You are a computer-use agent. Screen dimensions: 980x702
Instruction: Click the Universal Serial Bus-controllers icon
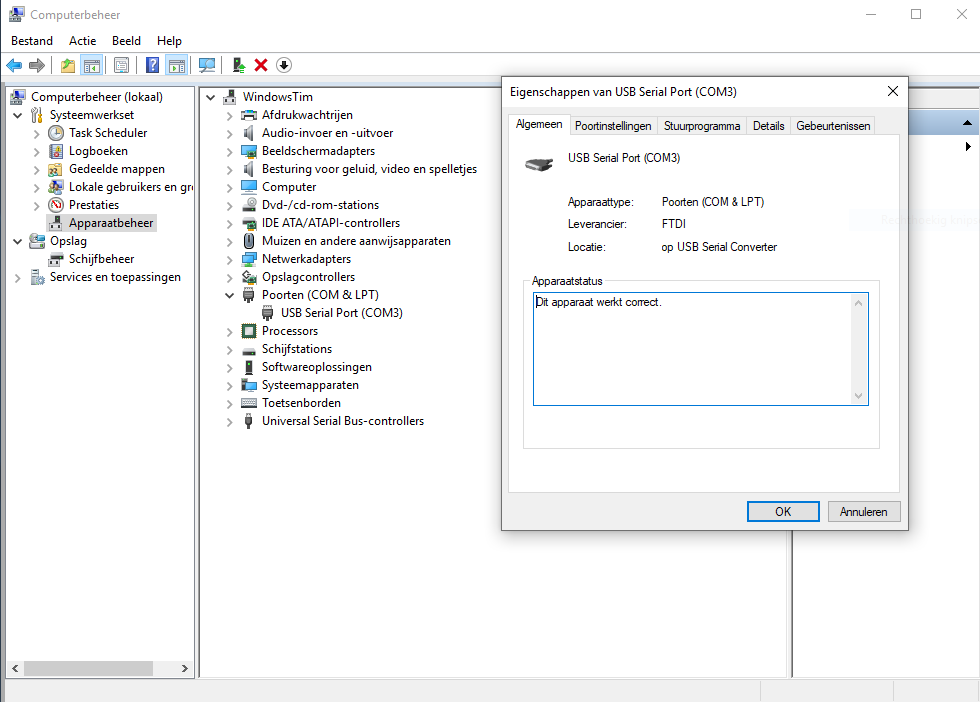(x=249, y=421)
